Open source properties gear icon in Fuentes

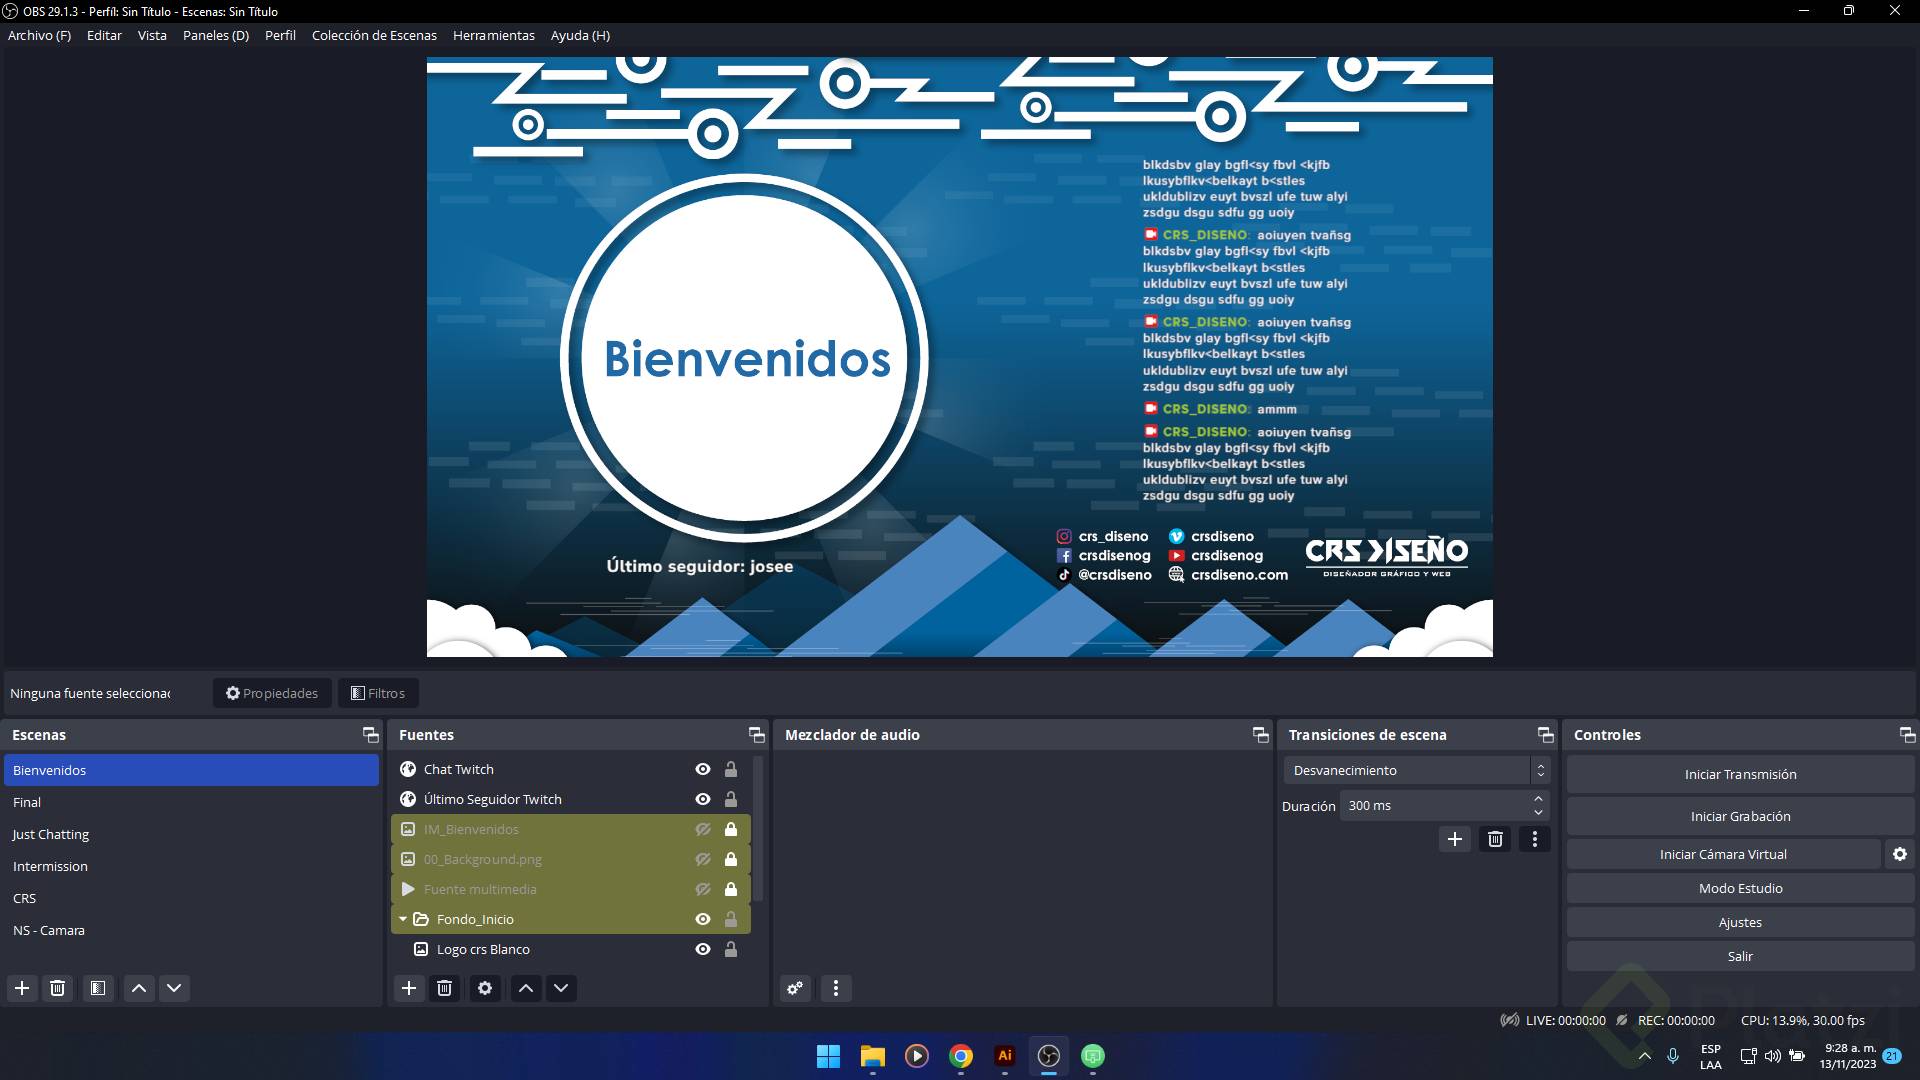pos(485,988)
